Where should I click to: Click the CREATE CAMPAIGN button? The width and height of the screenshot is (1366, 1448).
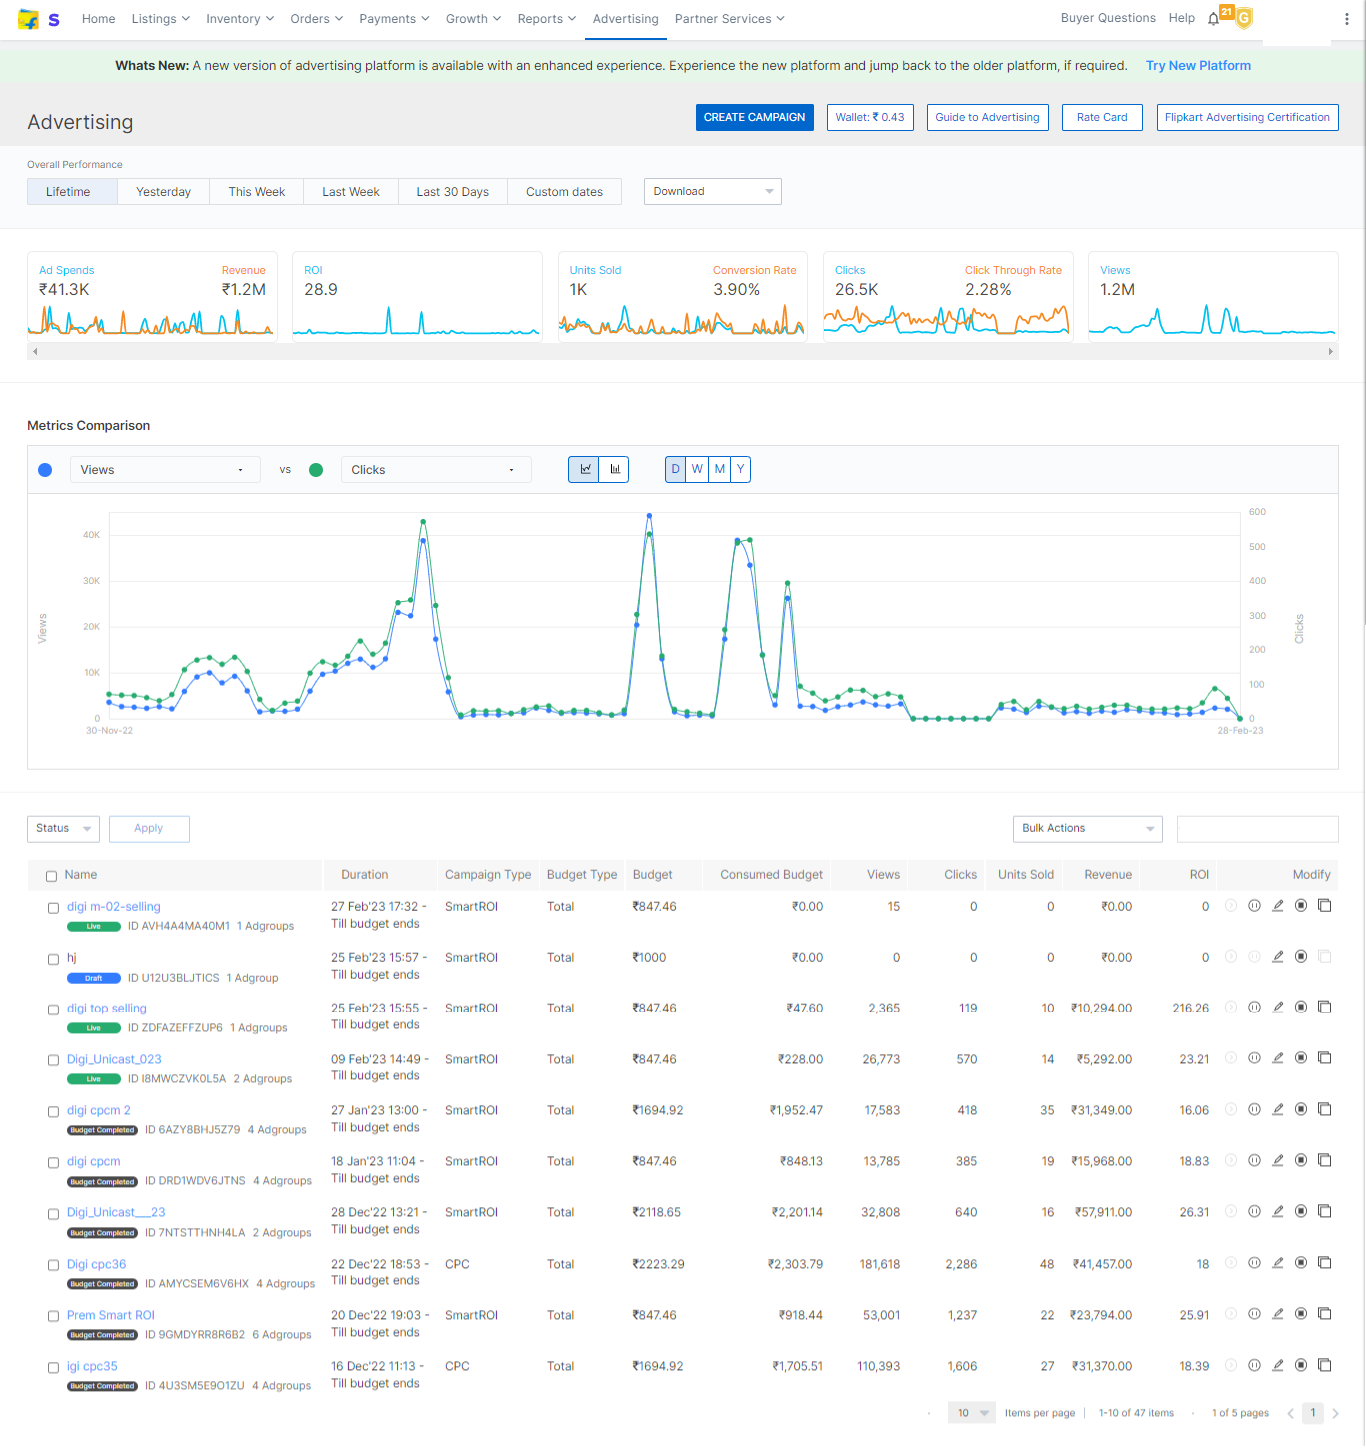[755, 117]
